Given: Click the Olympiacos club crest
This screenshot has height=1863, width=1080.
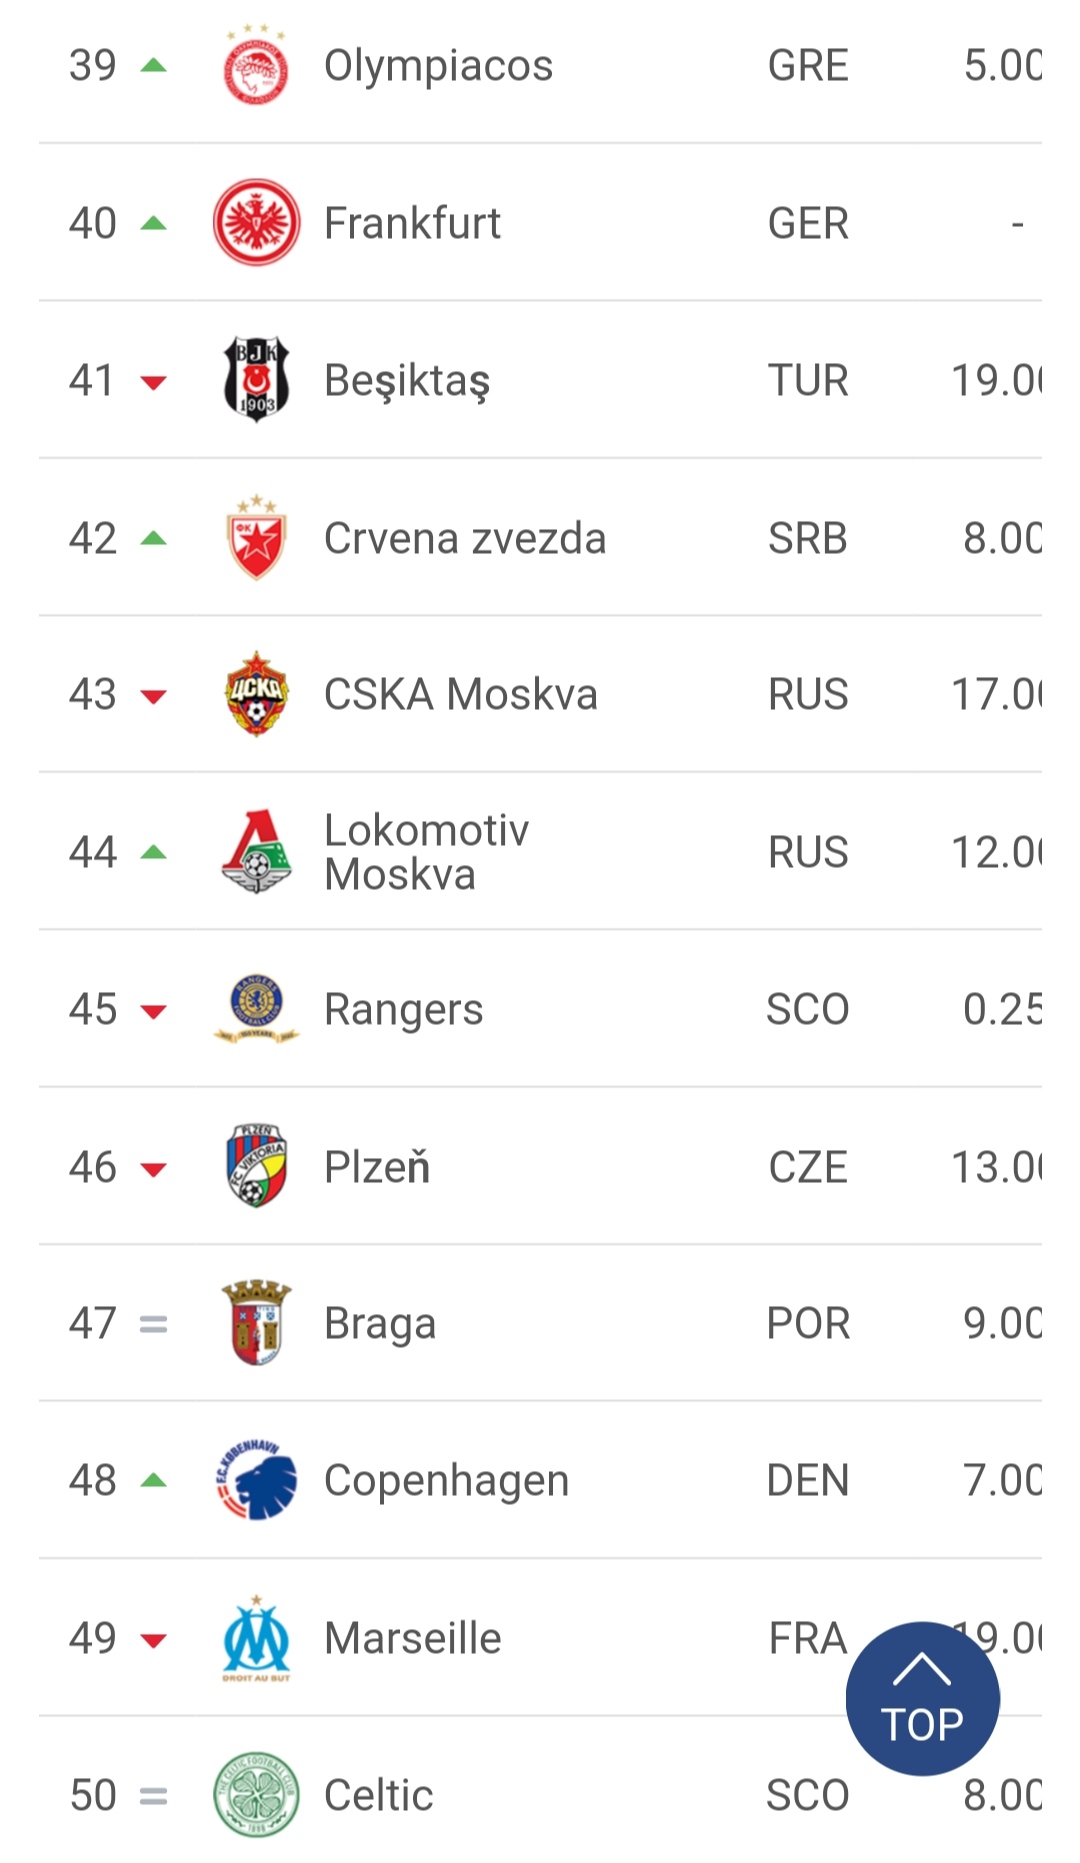Looking at the screenshot, I should point(256,66).
